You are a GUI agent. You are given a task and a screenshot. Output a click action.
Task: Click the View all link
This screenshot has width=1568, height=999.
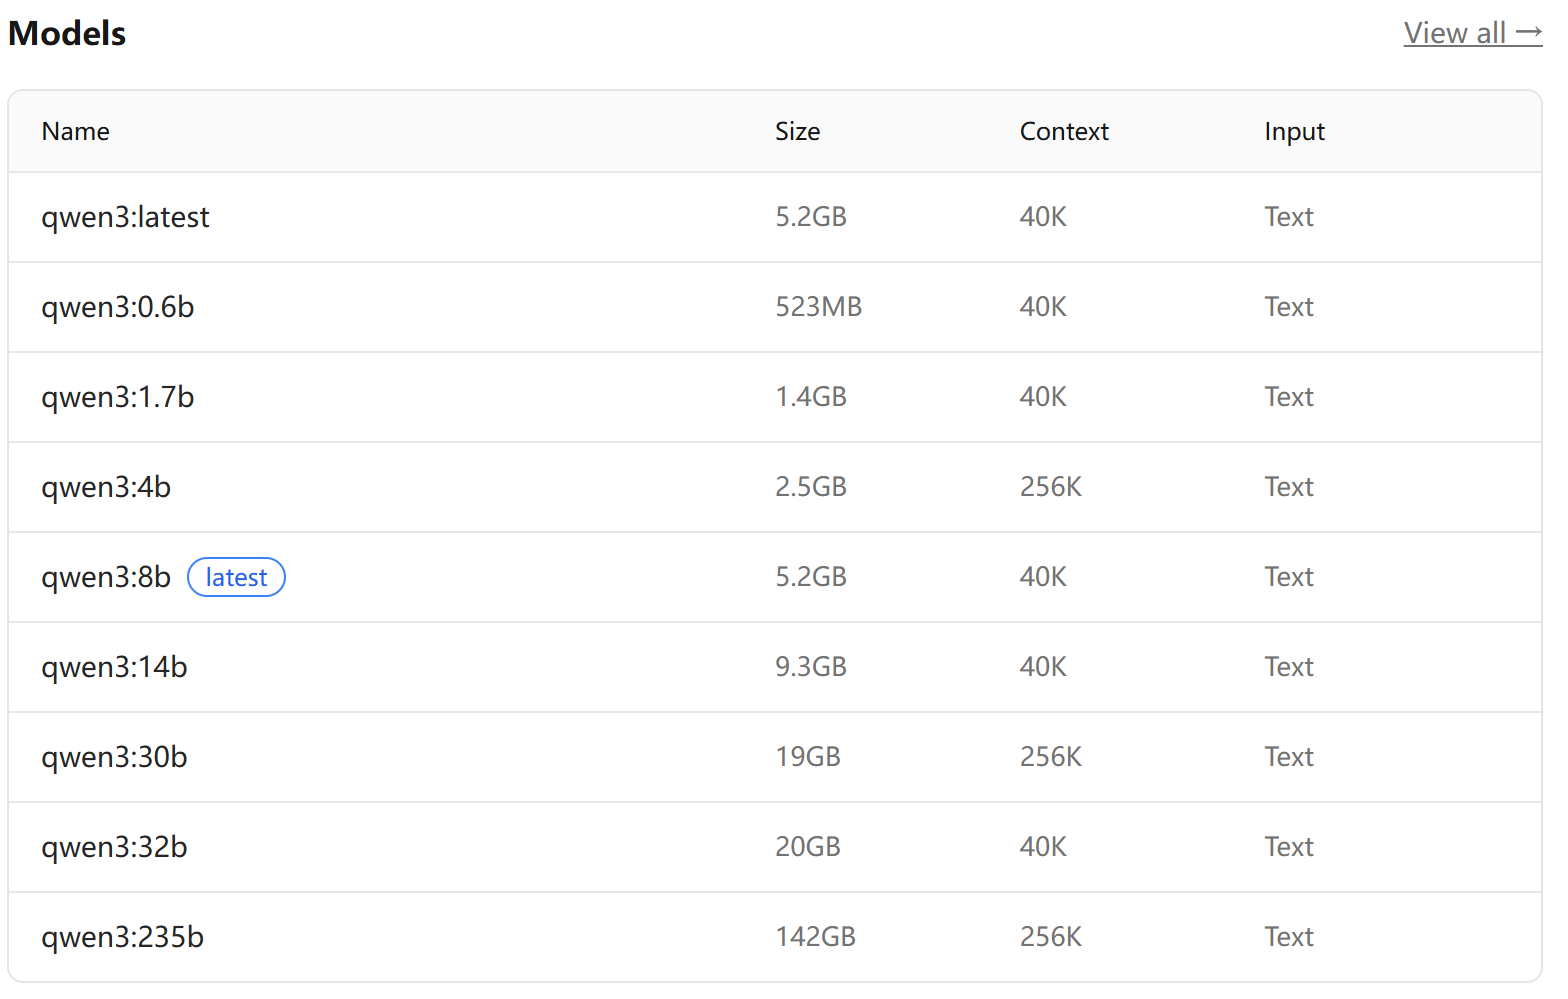[x=1471, y=33]
